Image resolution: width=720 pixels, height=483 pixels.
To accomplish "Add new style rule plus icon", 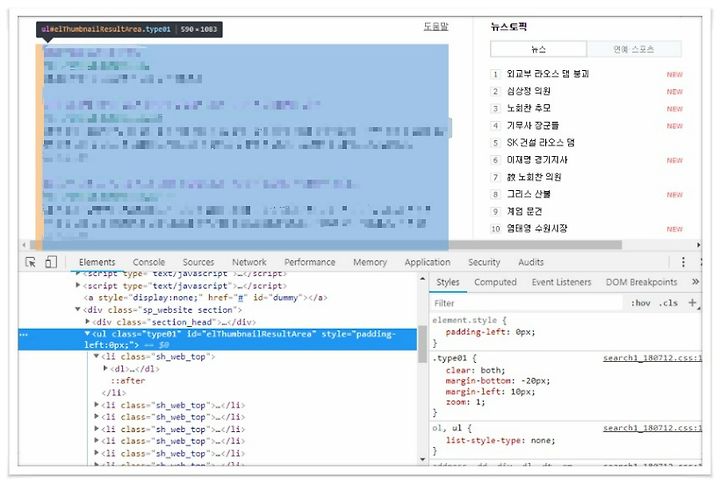I will coord(692,303).
